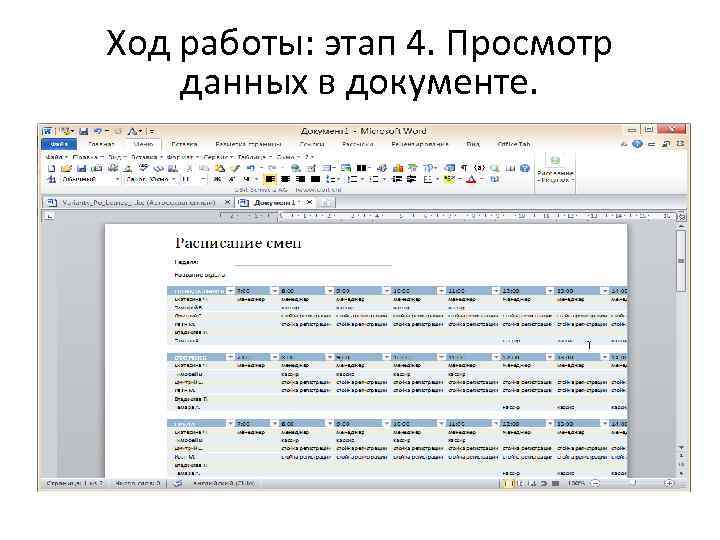
Task: Switch to the Документ1 document tab
Action: [x=274, y=202]
